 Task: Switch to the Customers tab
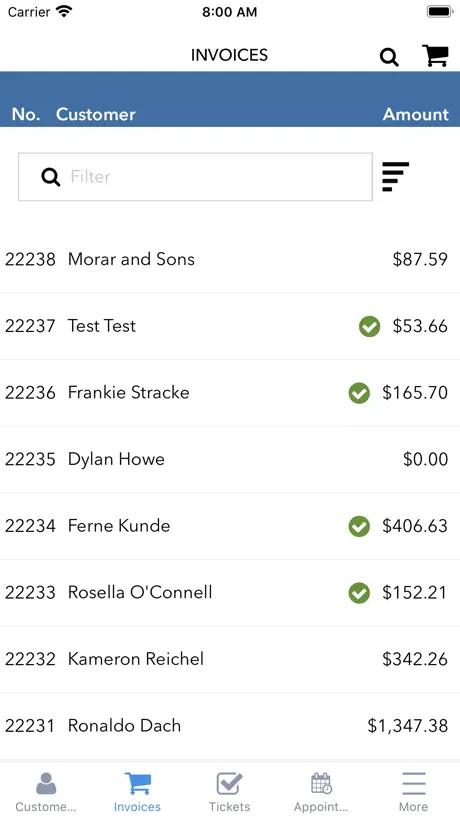point(46,791)
